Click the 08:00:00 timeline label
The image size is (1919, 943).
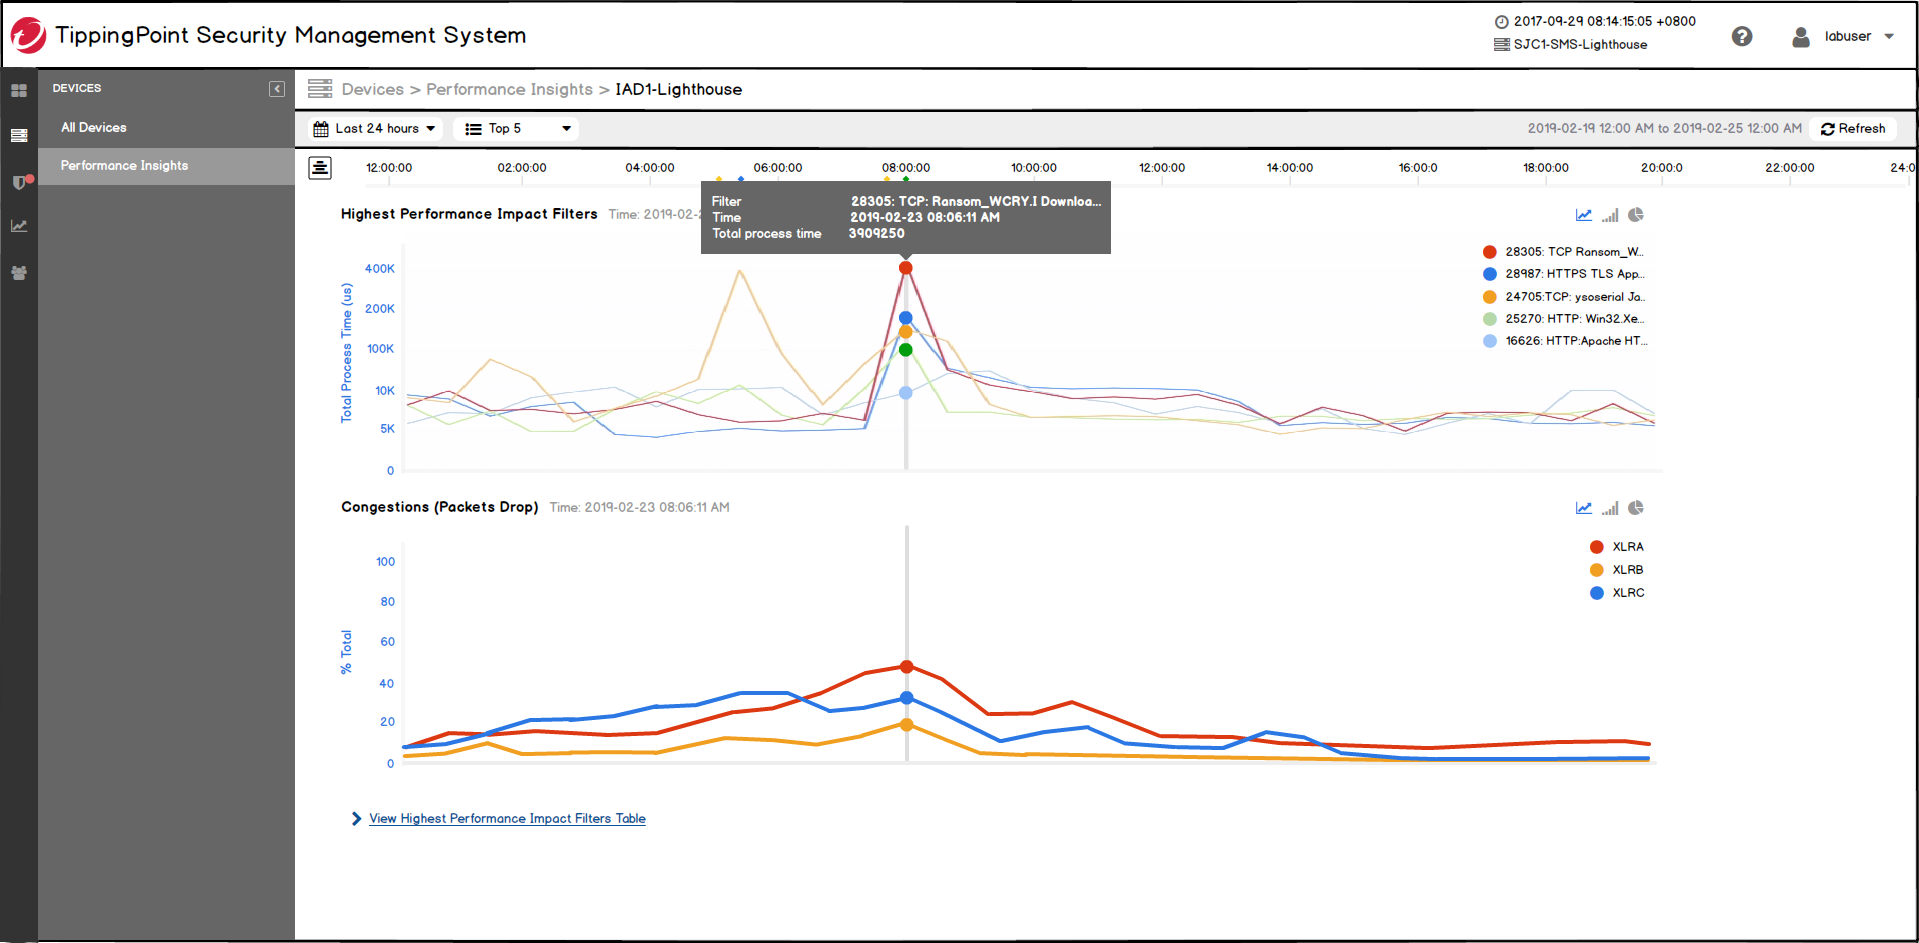click(x=906, y=168)
